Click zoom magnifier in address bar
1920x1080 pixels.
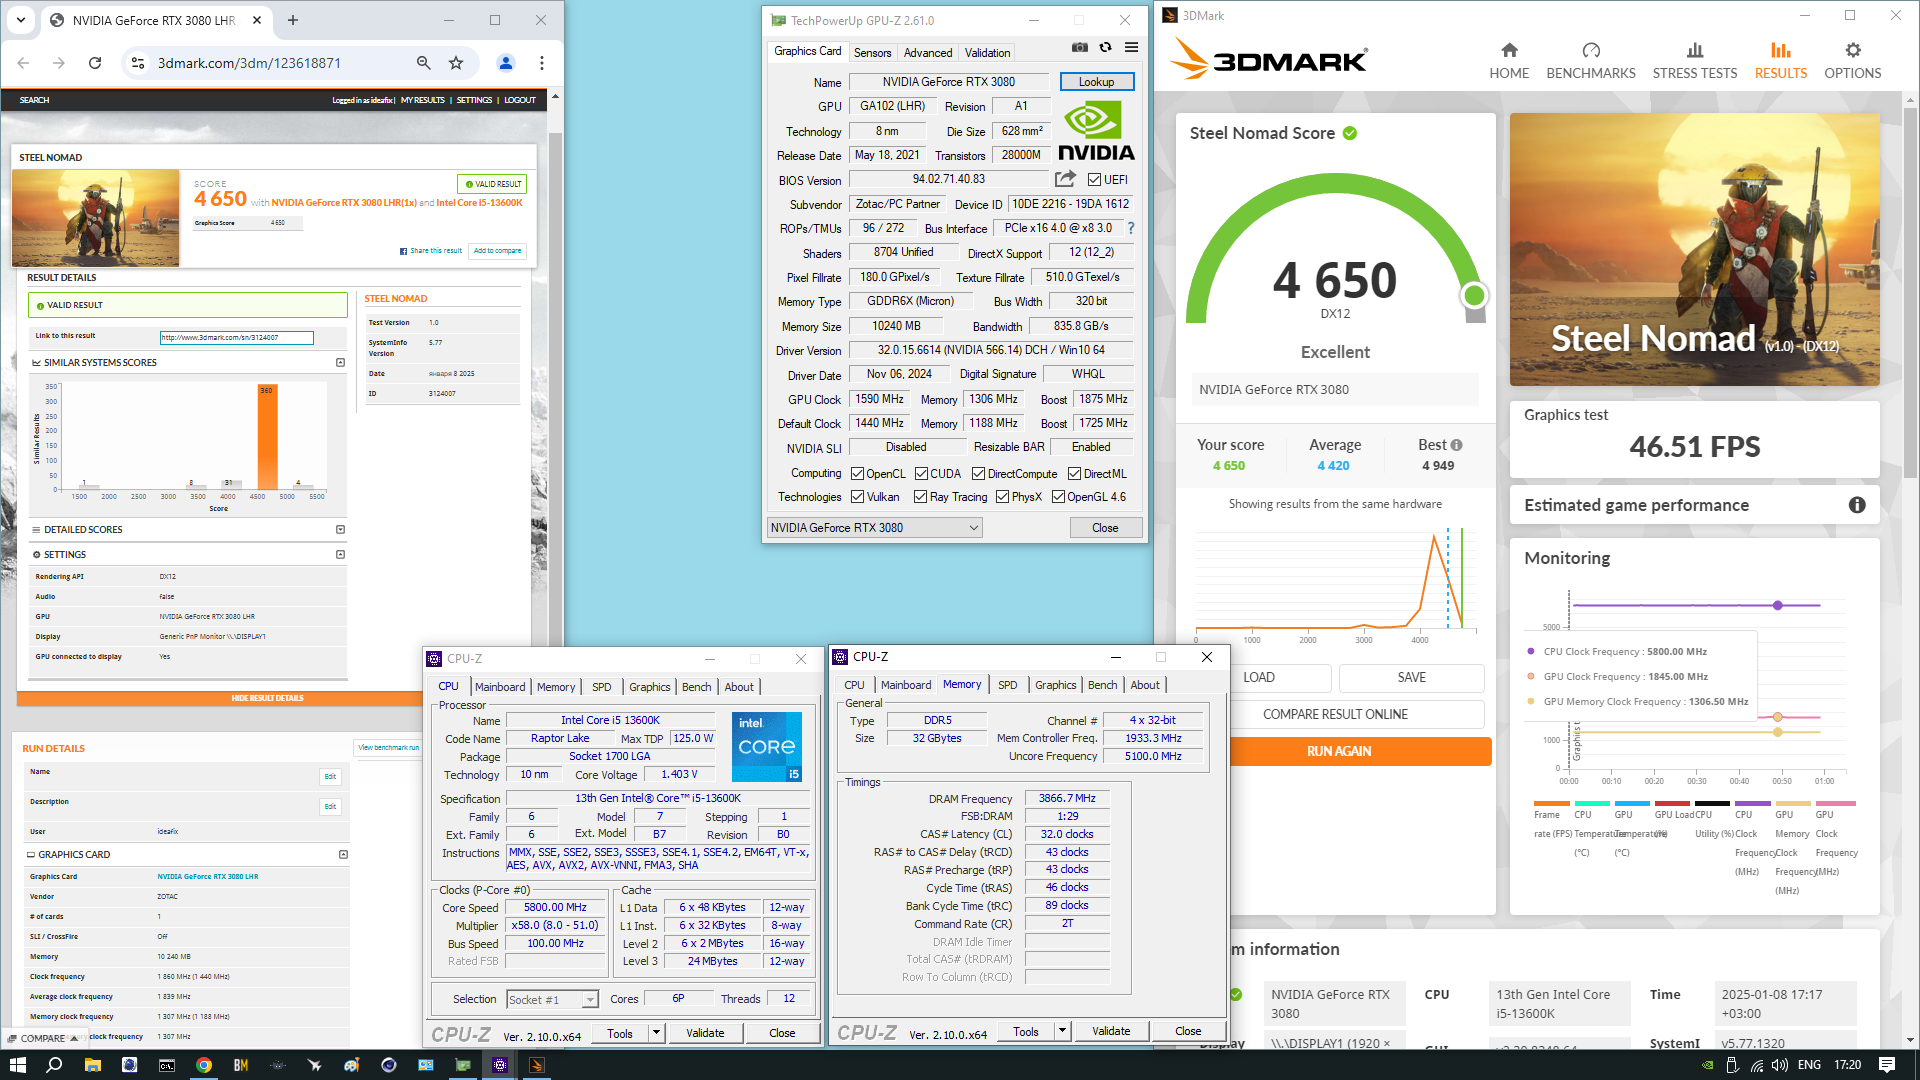(424, 63)
